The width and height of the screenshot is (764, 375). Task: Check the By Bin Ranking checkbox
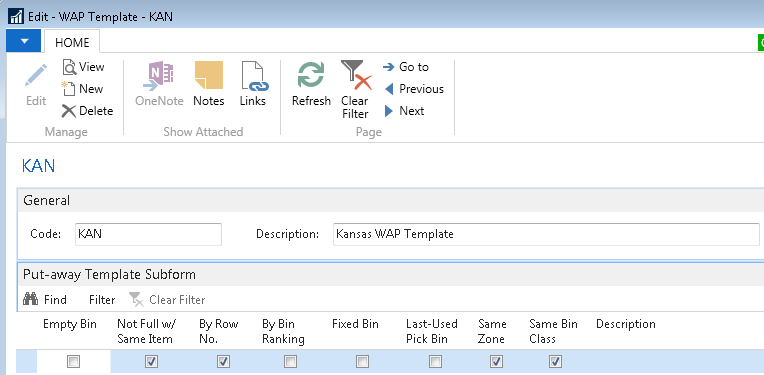290,362
